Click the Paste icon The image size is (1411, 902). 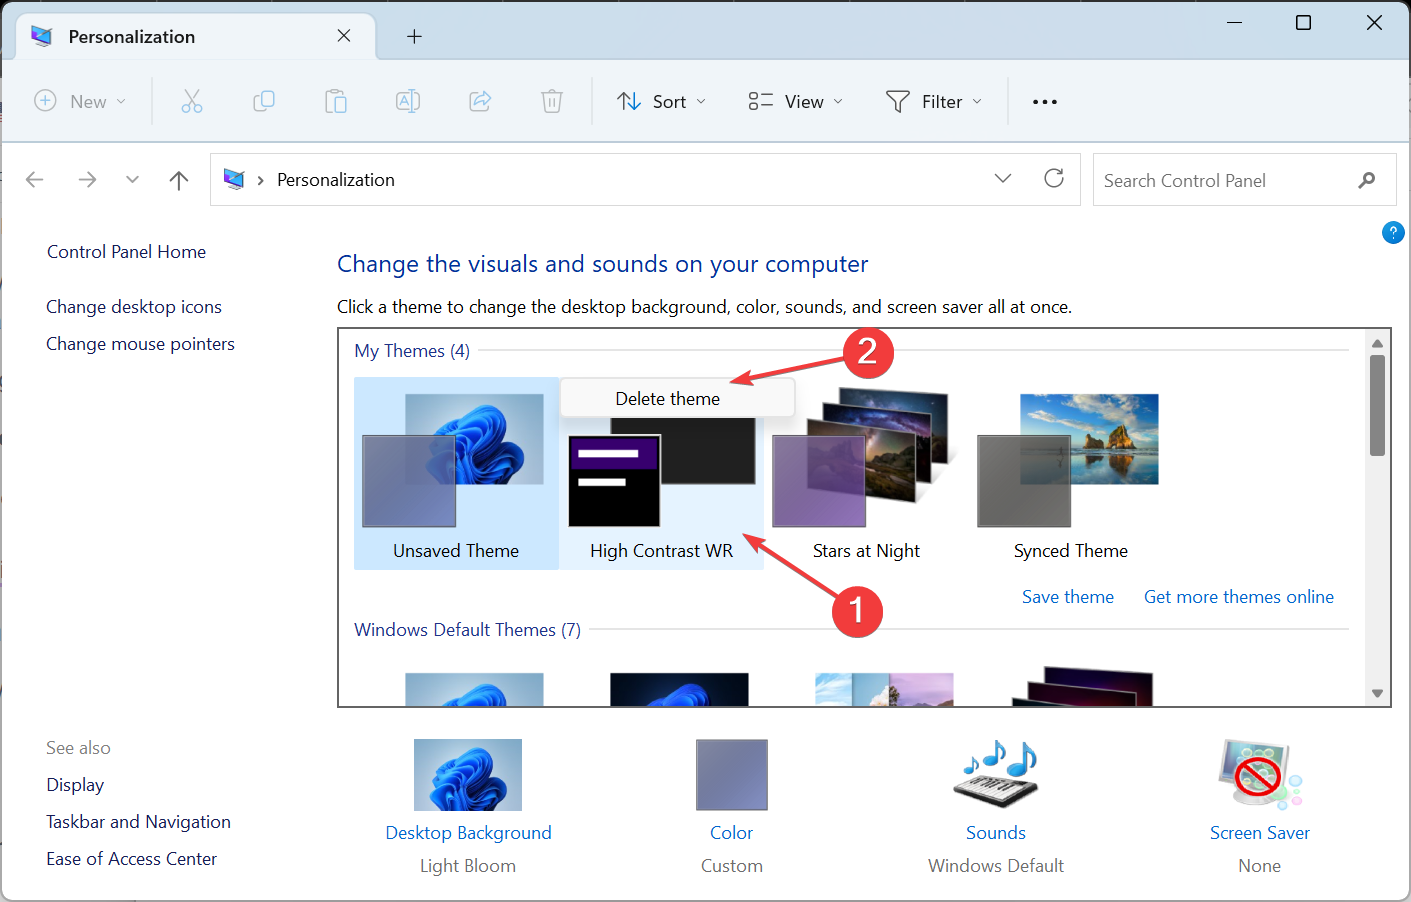pyautogui.click(x=336, y=101)
